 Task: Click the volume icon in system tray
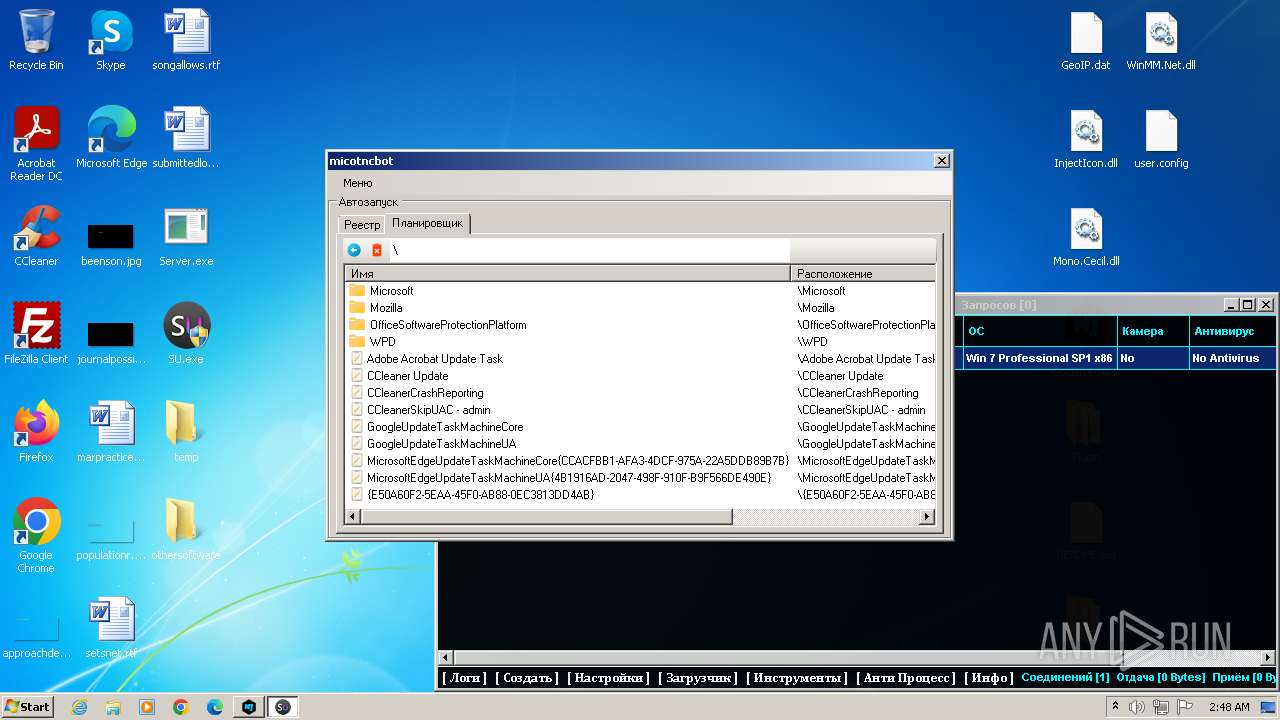coord(1137,707)
